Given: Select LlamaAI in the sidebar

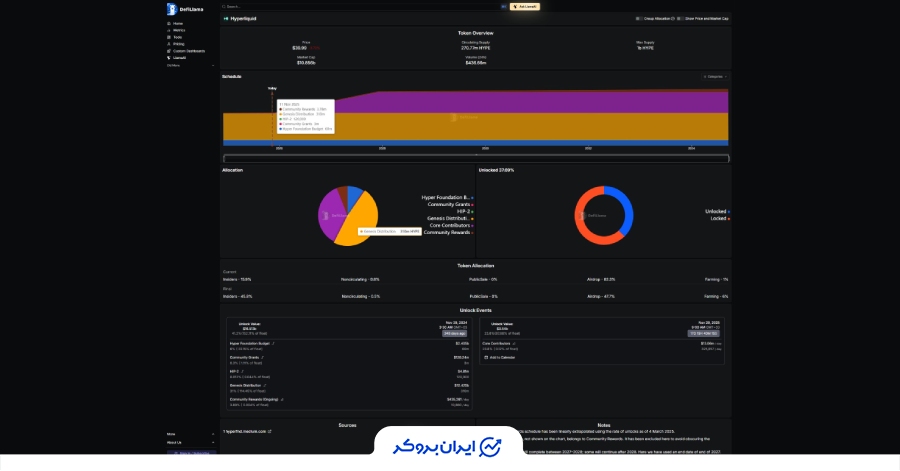Looking at the screenshot, I should [179, 58].
